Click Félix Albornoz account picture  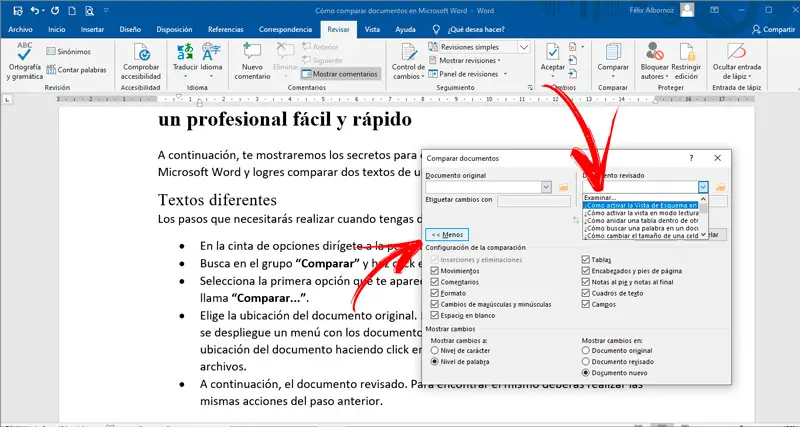[x=687, y=10]
